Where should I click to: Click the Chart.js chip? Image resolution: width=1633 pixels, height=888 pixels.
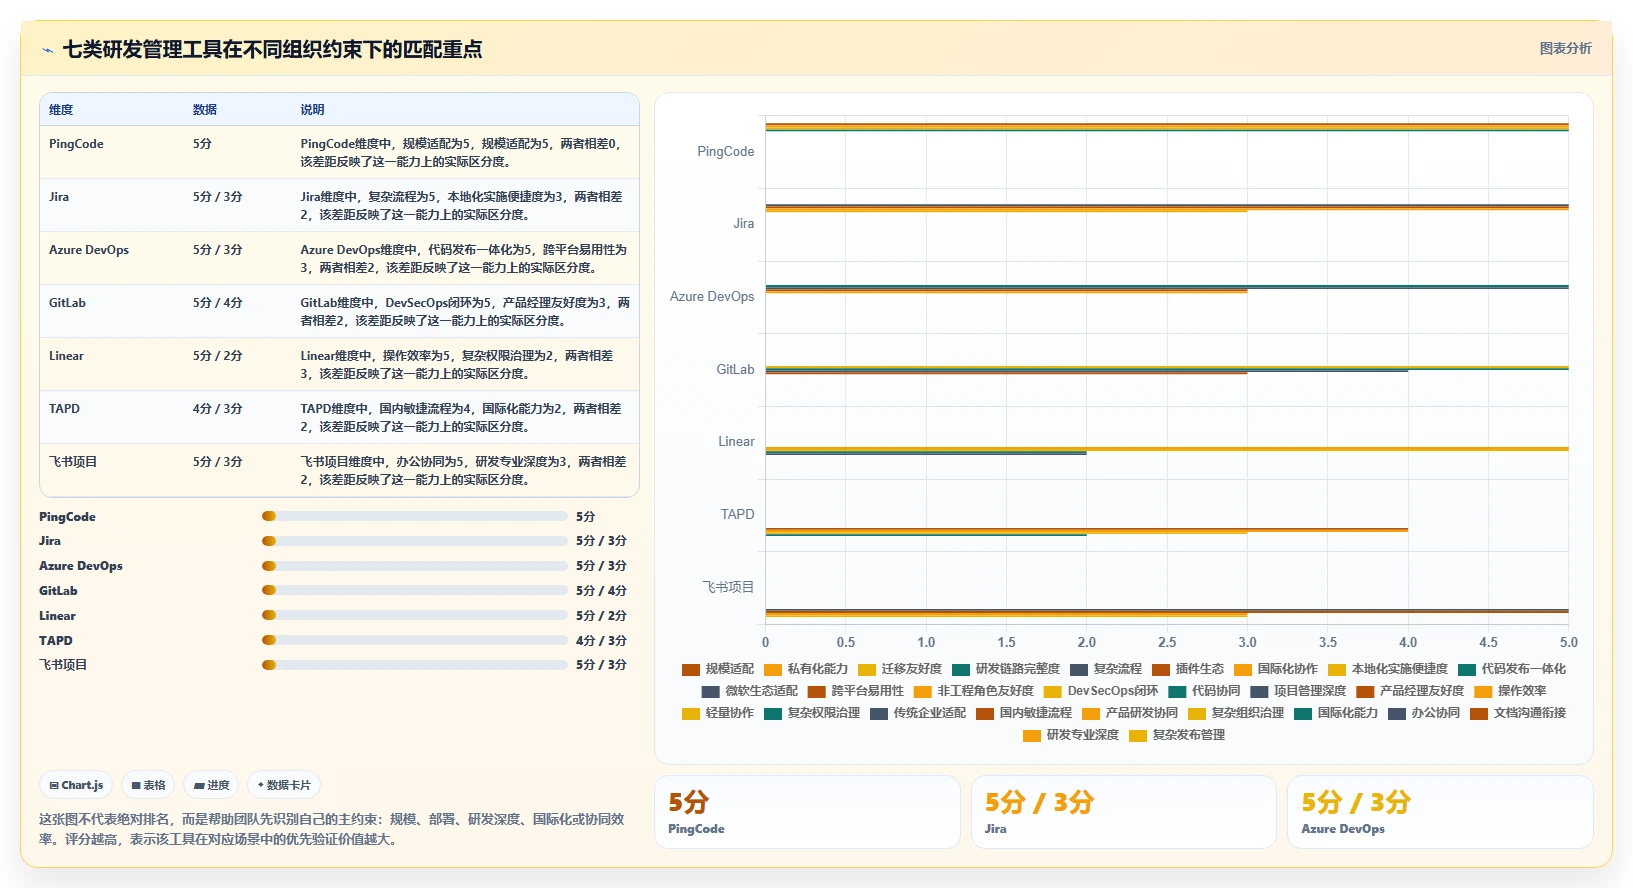coord(77,785)
